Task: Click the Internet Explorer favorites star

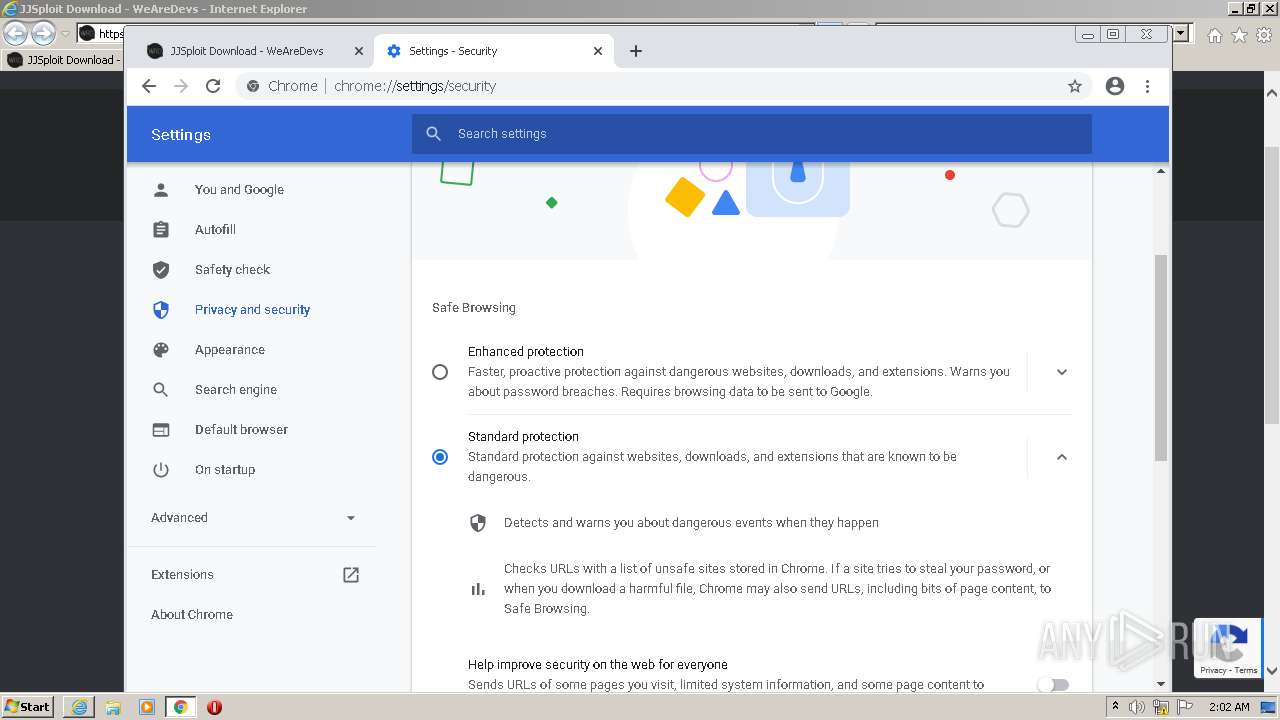Action: point(1239,36)
